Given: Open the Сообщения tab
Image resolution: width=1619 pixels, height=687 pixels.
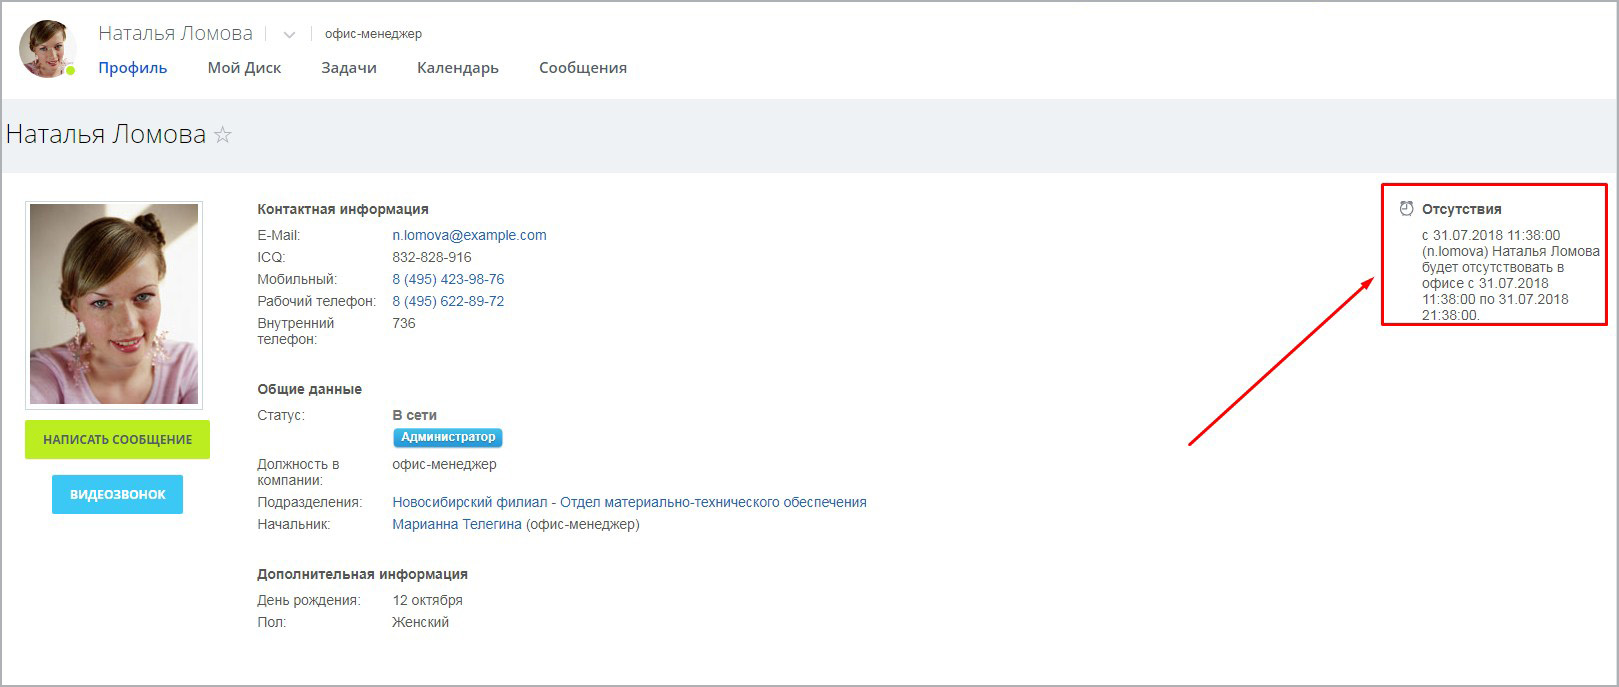Looking at the screenshot, I should (582, 68).
